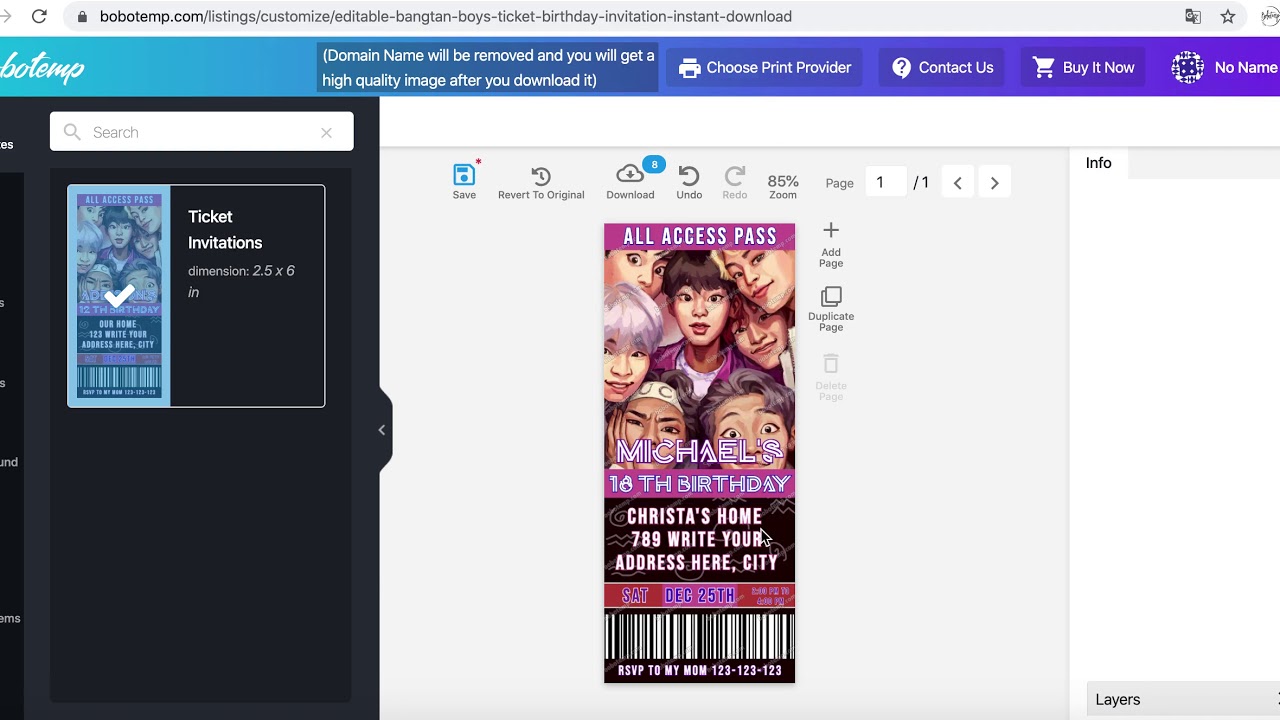The width and height of the screenshot is (1280, 720).
Task: Click the Download cloud icon
Action: [629, 174]
